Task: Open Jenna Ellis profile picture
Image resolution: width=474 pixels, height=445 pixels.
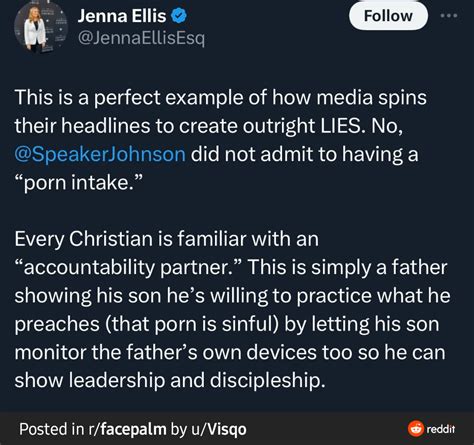Action: [x=41, y=27]
